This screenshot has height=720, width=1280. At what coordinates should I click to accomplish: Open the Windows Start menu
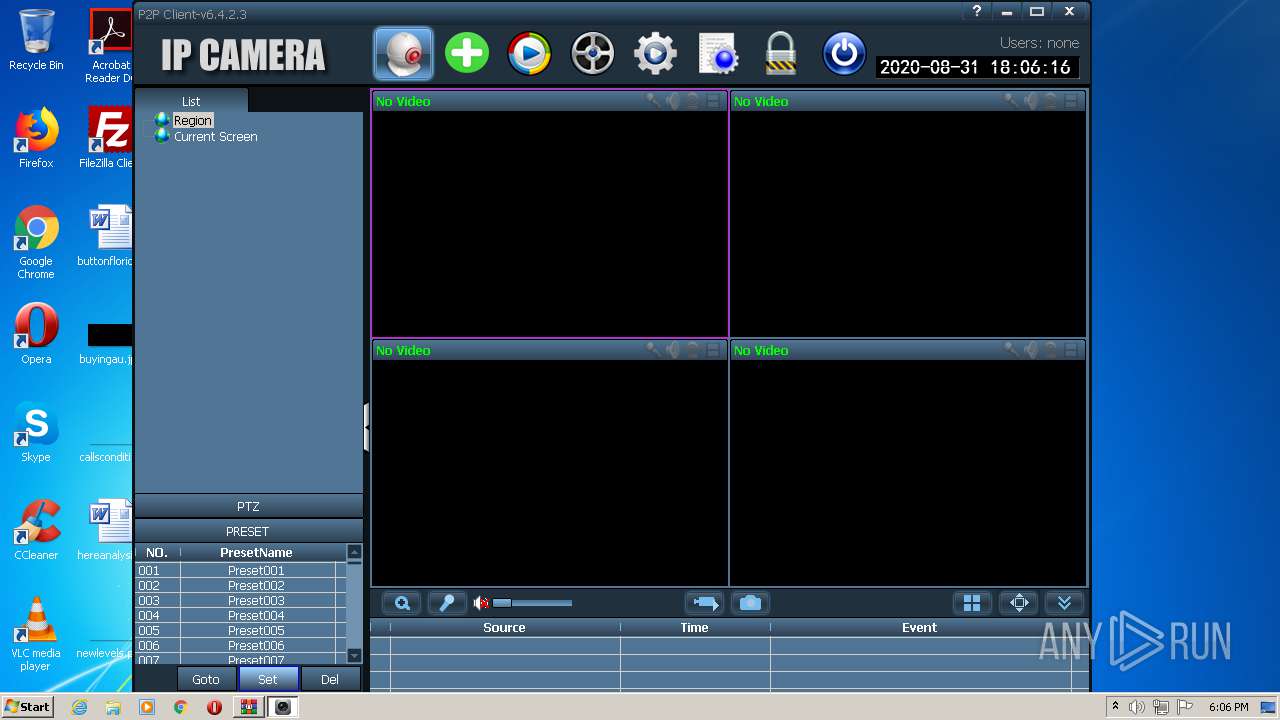coord(28,707)
